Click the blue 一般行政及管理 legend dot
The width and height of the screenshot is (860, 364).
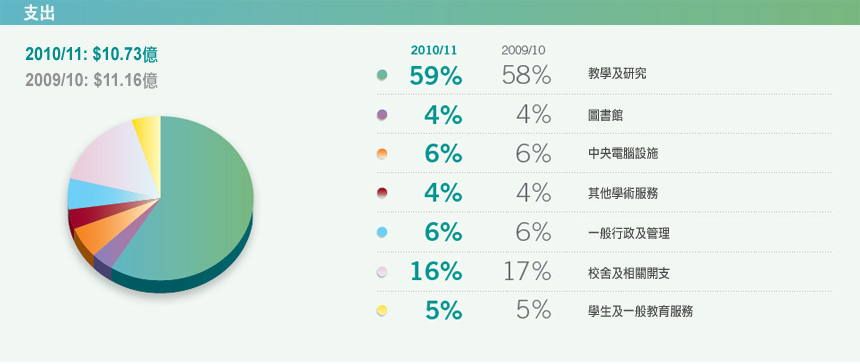pos(382,232)
